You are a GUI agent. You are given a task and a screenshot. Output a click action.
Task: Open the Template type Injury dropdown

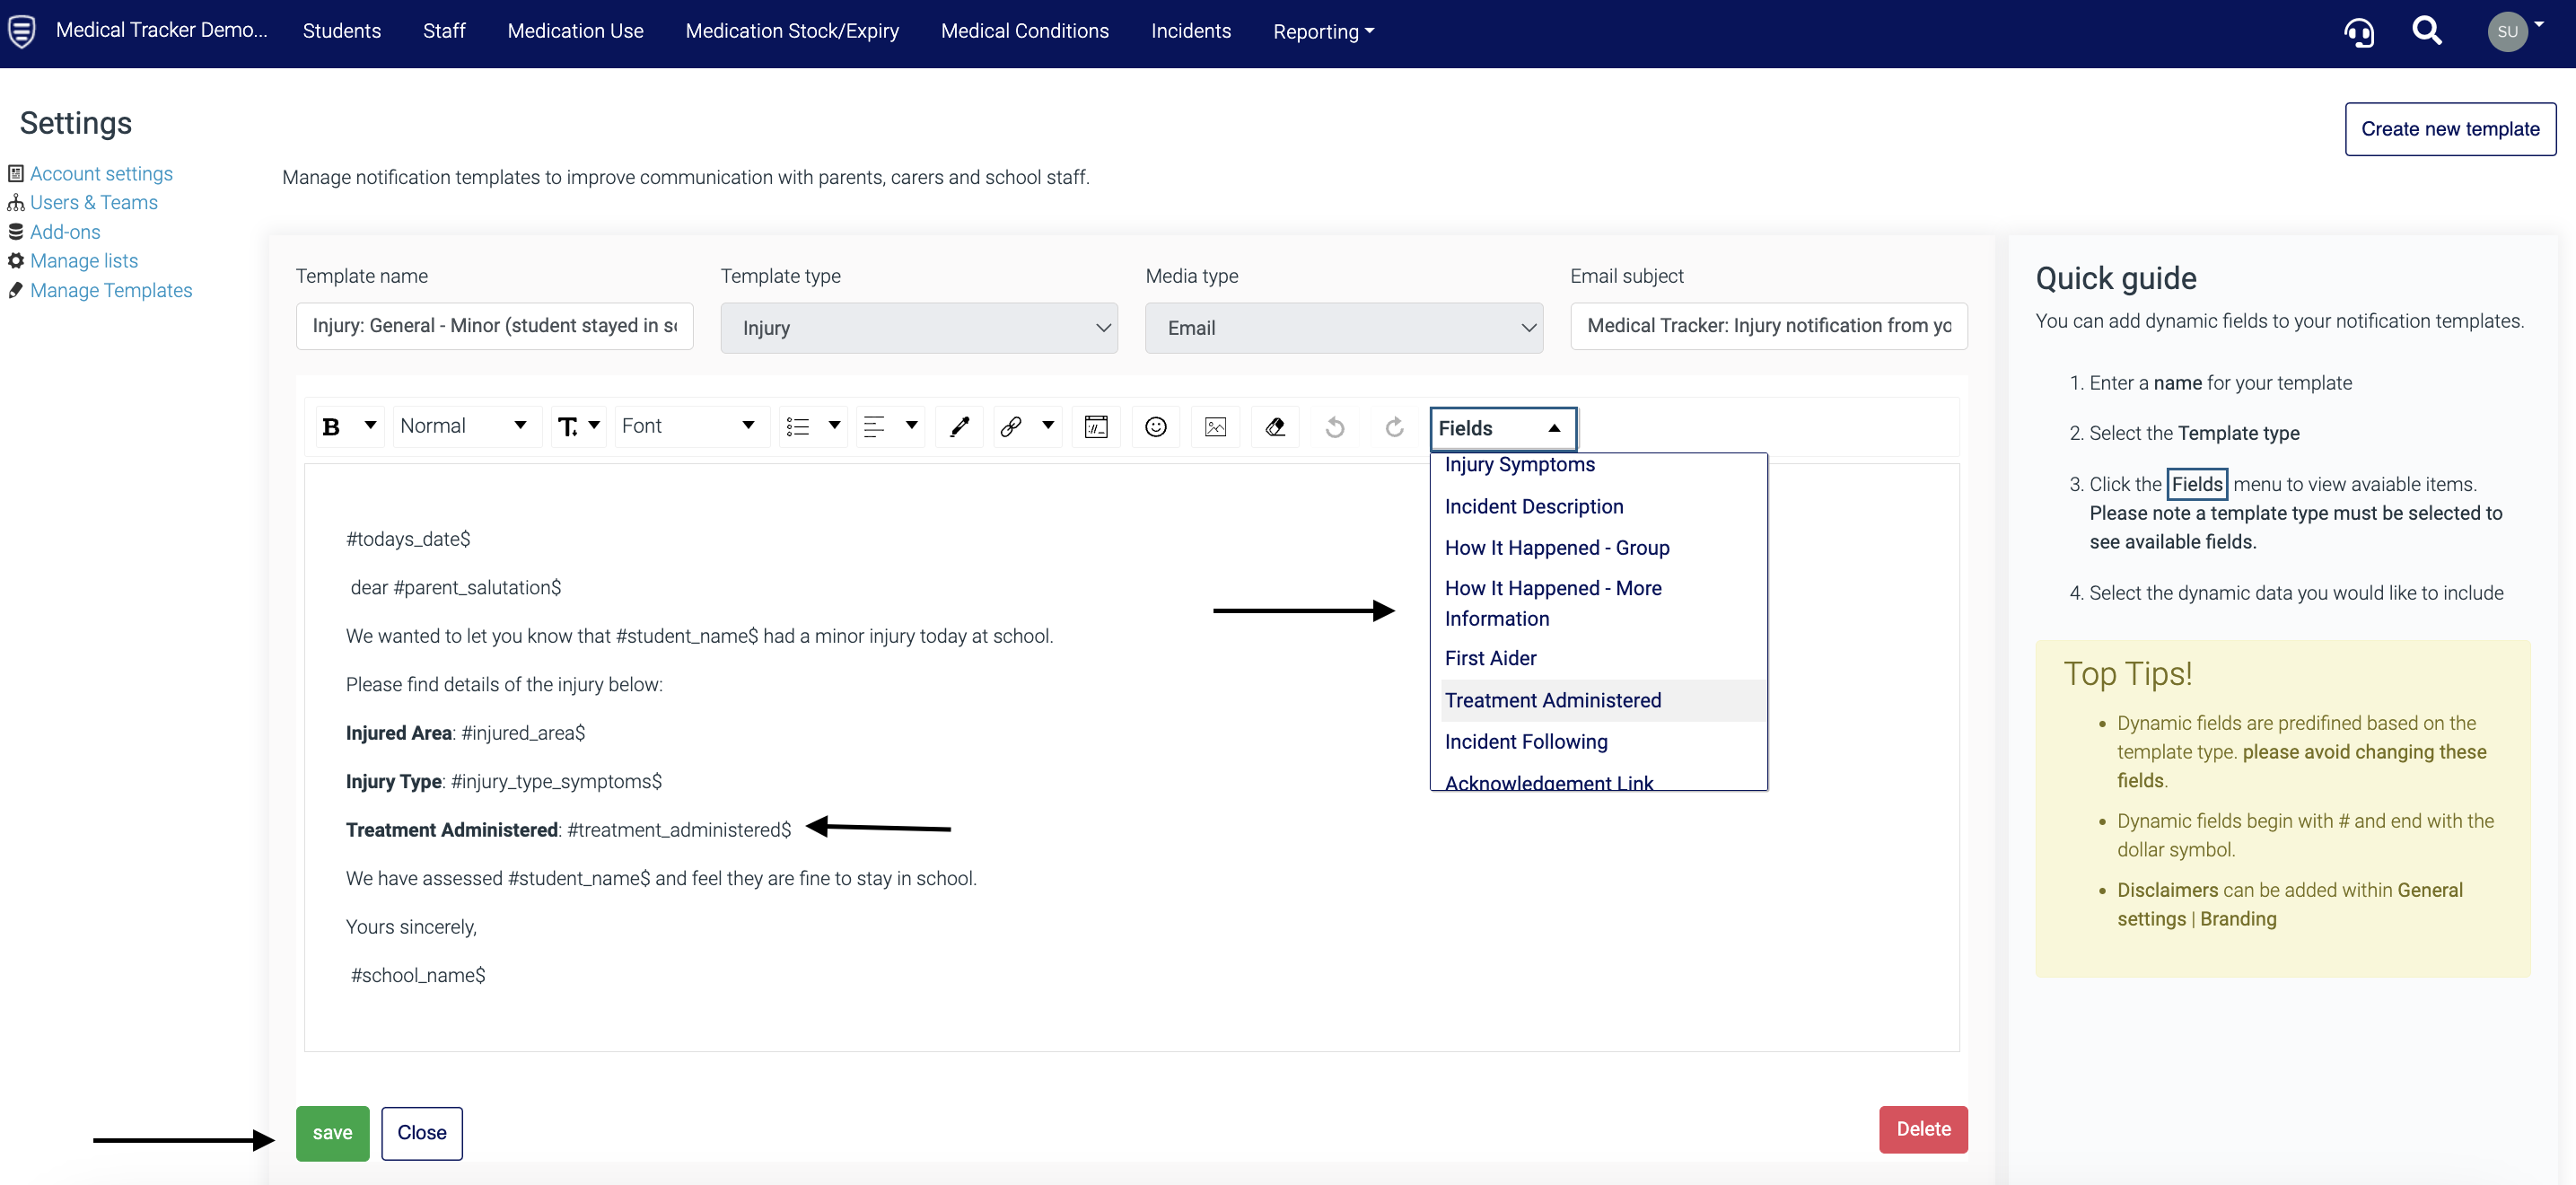pos(919,327)
